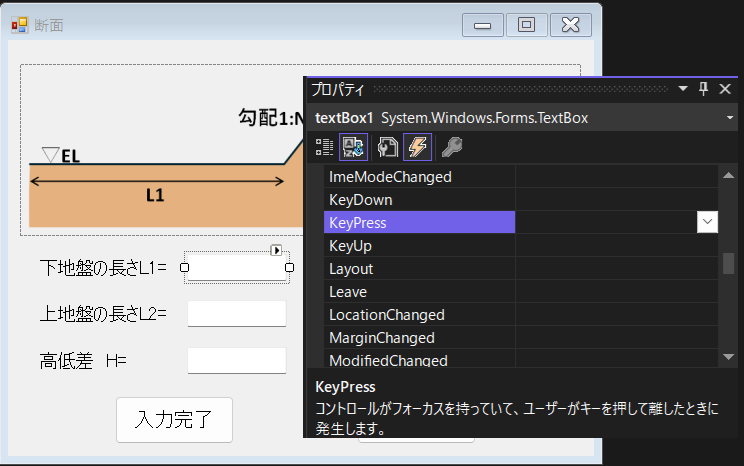This screenshot has width=744, height=466.
Task: Open Properties window position dropdown menu
Action: tap(683, 89)
